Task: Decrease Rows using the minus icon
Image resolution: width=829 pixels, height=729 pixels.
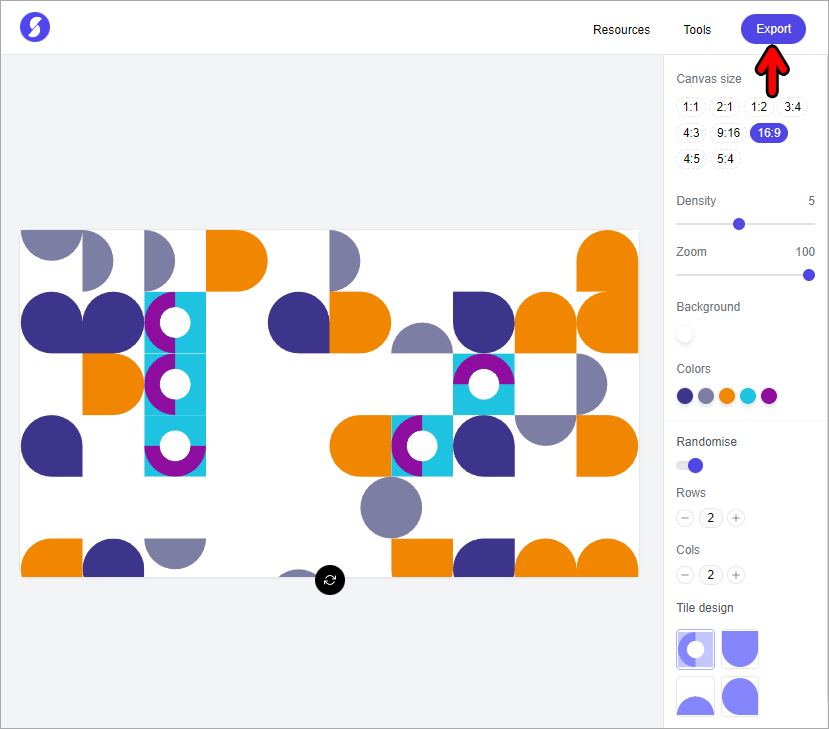Action: pyautogui.click(x=685, y=518)
